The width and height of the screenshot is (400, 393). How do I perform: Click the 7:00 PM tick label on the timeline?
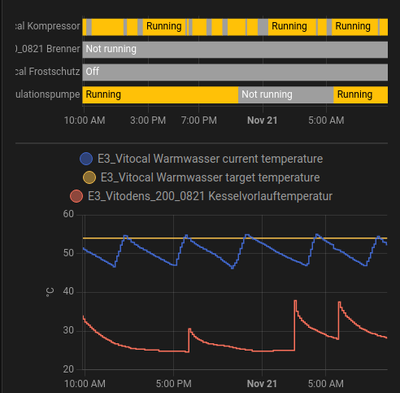tap(199, 120)
